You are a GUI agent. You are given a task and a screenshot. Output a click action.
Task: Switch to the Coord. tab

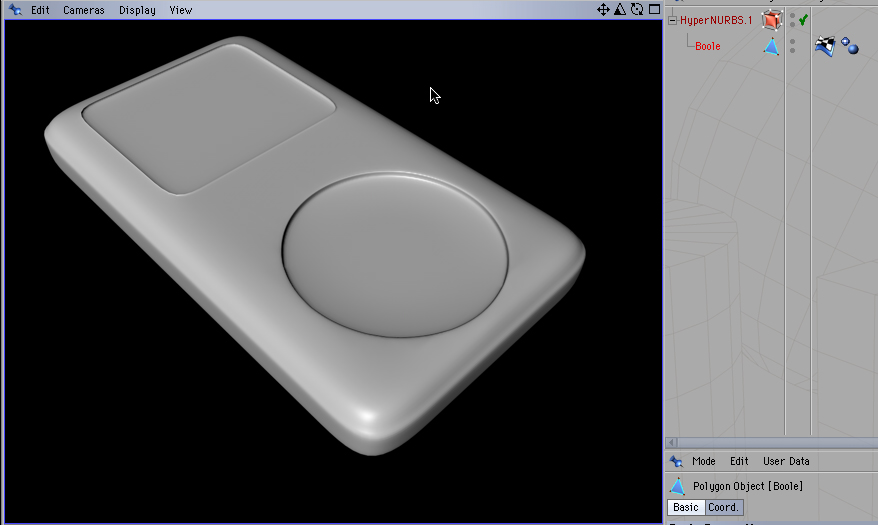click(723, 507)
